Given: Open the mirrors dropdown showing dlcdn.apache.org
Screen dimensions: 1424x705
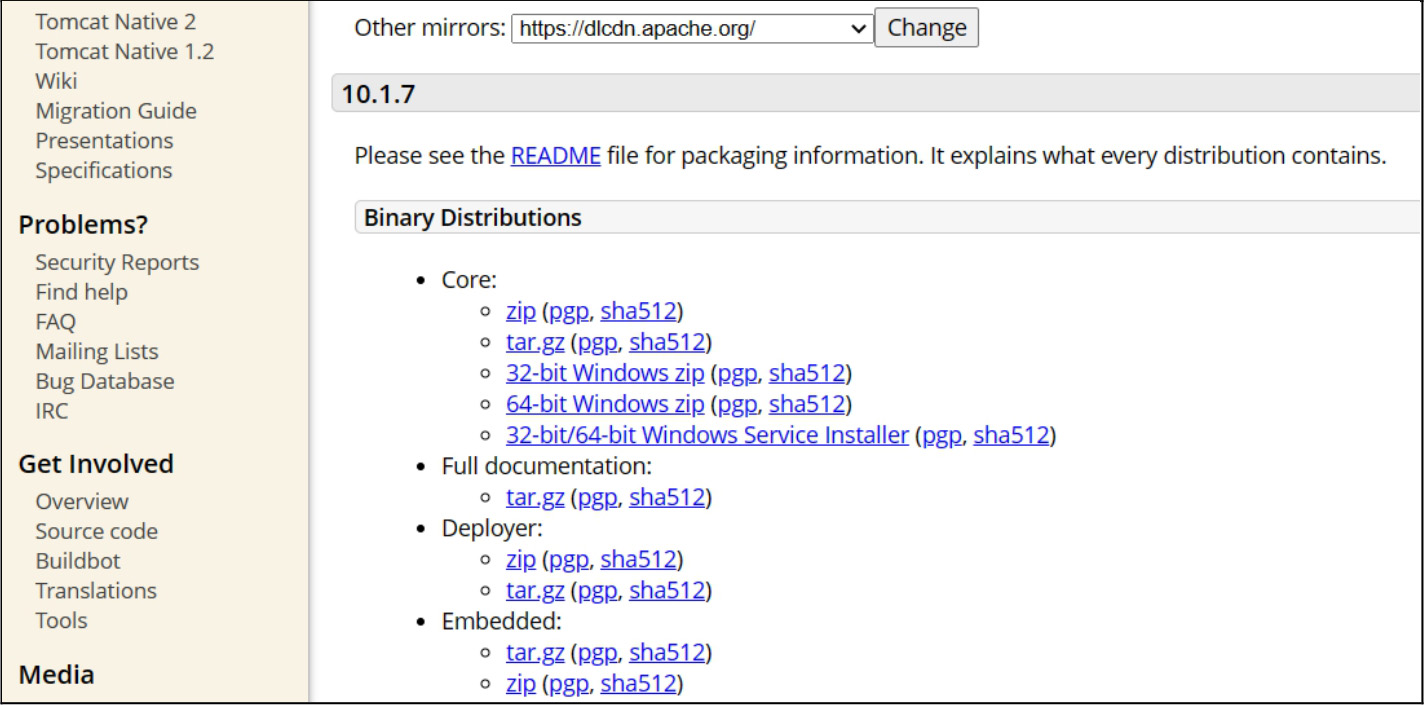Looking at the screenshot, I should (x=692, y=28).
